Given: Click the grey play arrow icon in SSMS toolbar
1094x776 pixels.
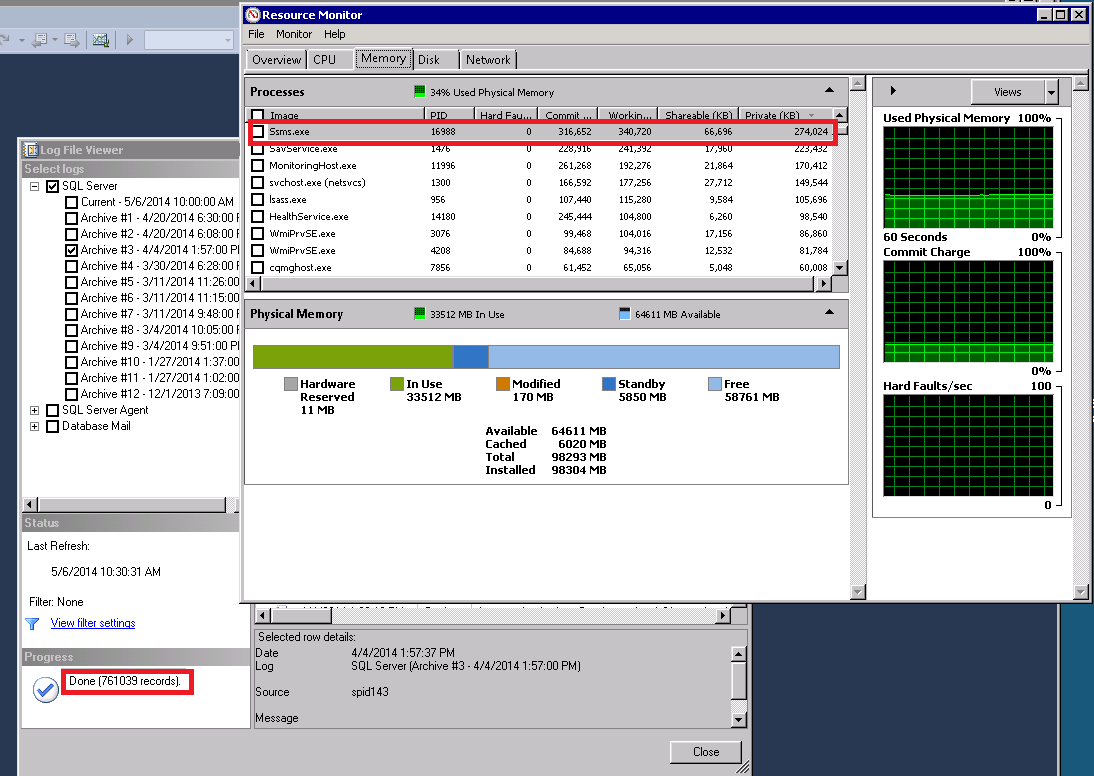Looking at the screenshot, I should click(129, 40).
